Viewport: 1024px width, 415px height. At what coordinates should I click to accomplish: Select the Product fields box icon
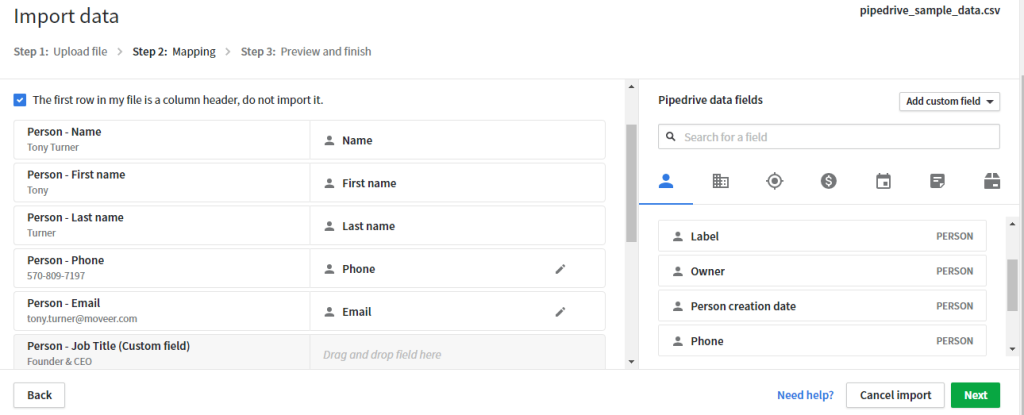coord(991,181)
